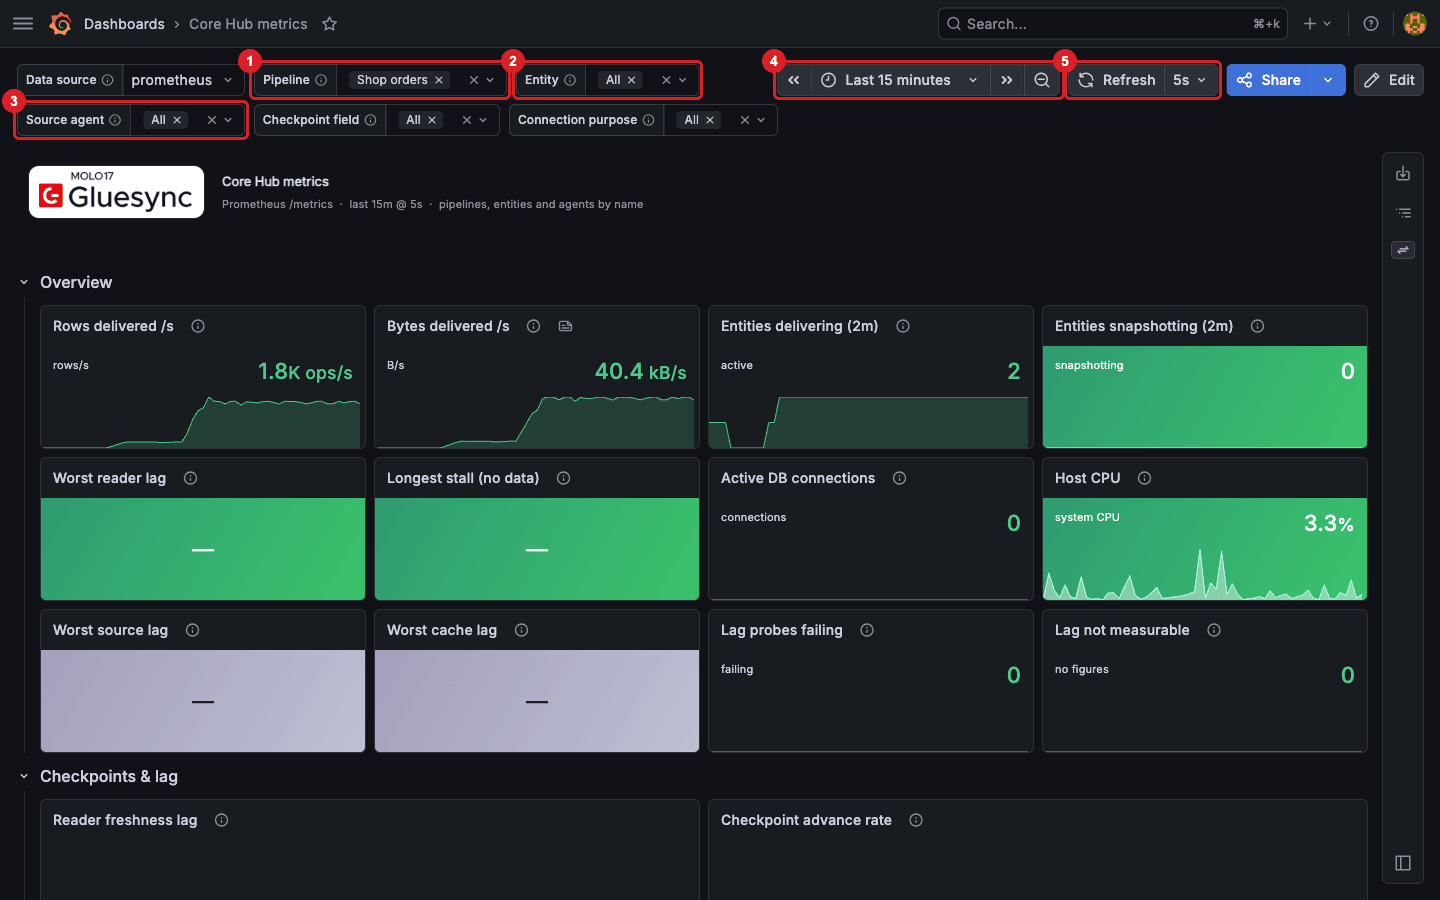Shift time range backward

click(x=793, y=80)
